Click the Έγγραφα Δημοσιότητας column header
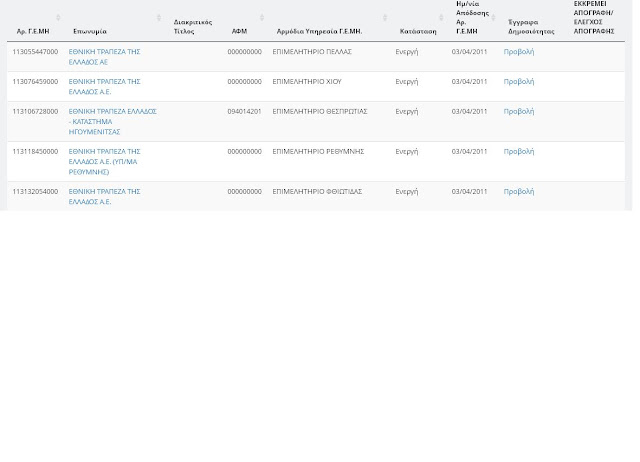 [x=531, y=27]
